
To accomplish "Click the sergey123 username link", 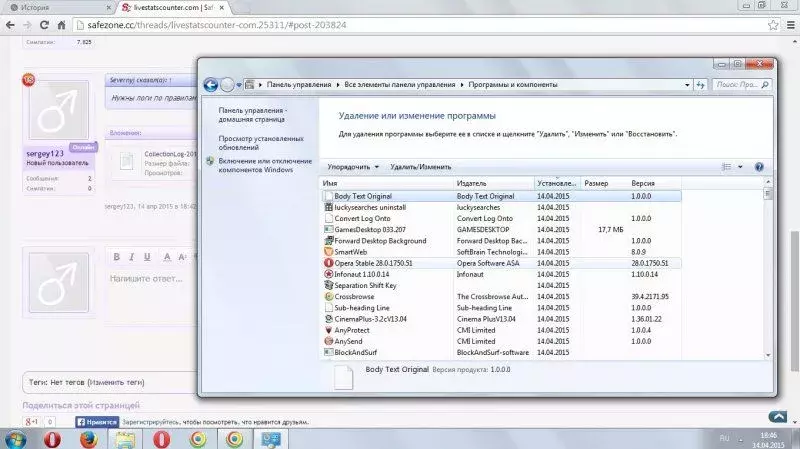I will [45, 154].
